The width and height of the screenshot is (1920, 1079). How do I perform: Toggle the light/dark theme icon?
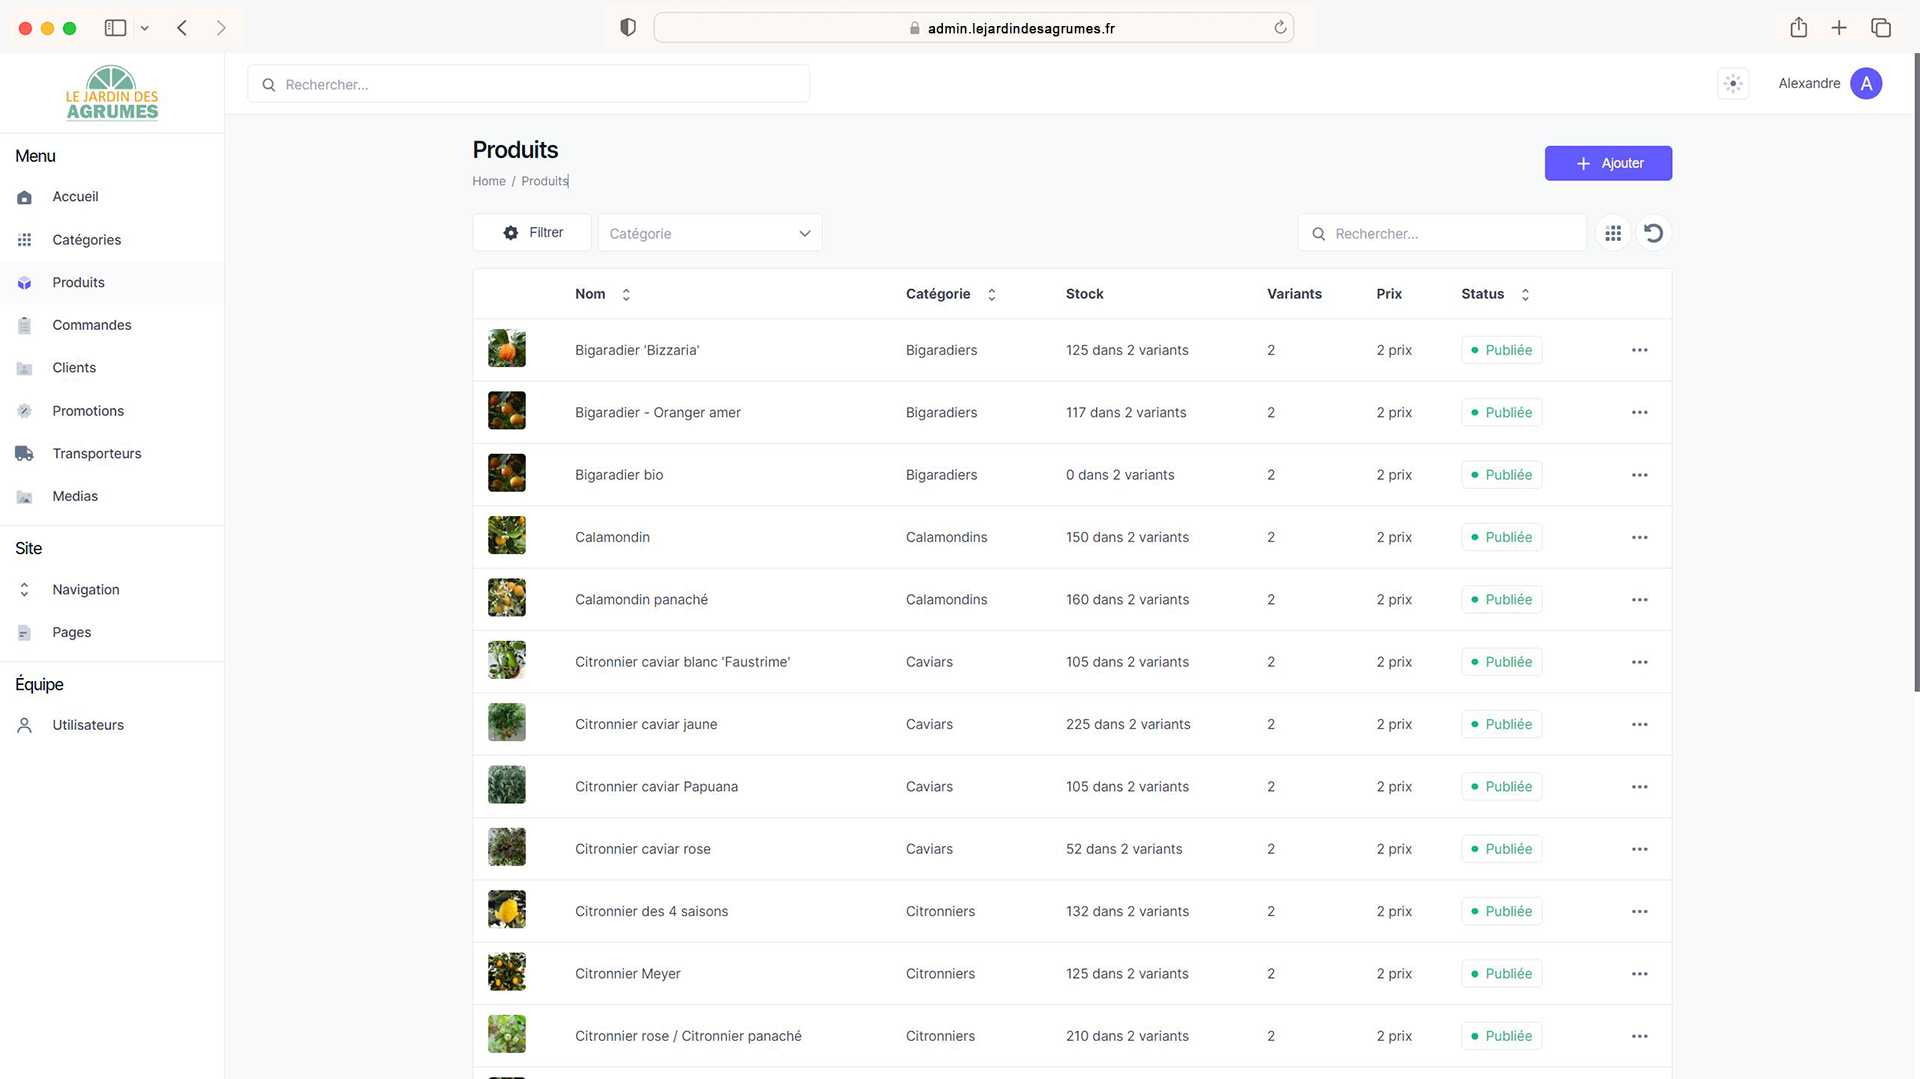(1733, 84)
